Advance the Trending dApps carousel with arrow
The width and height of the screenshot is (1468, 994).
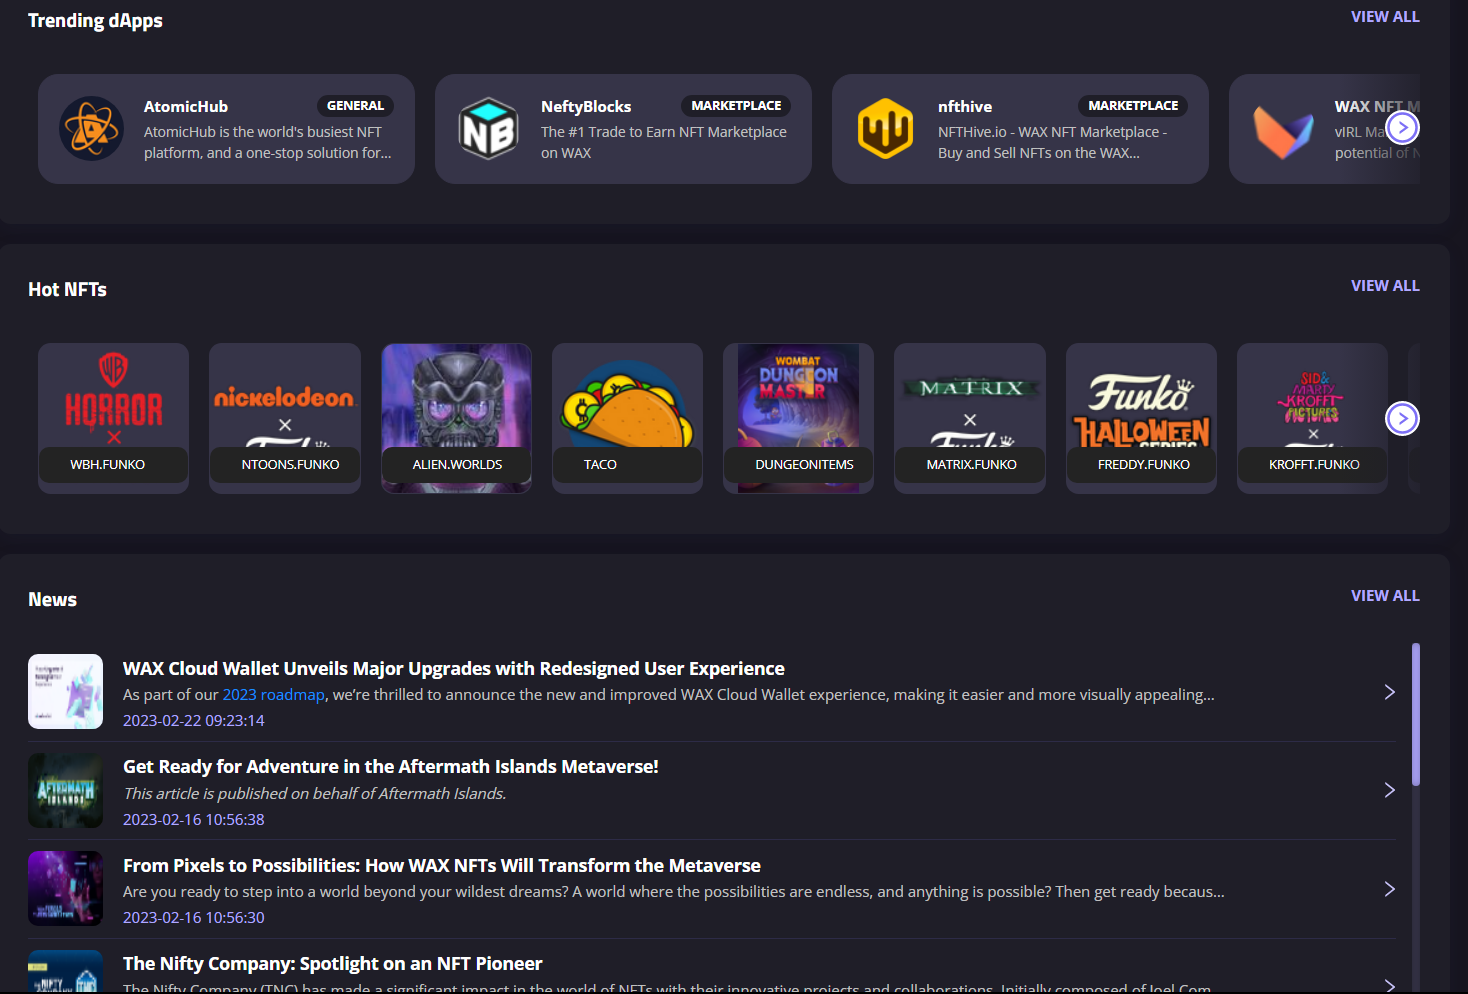pyautogui.click(x=1403, y=127)
